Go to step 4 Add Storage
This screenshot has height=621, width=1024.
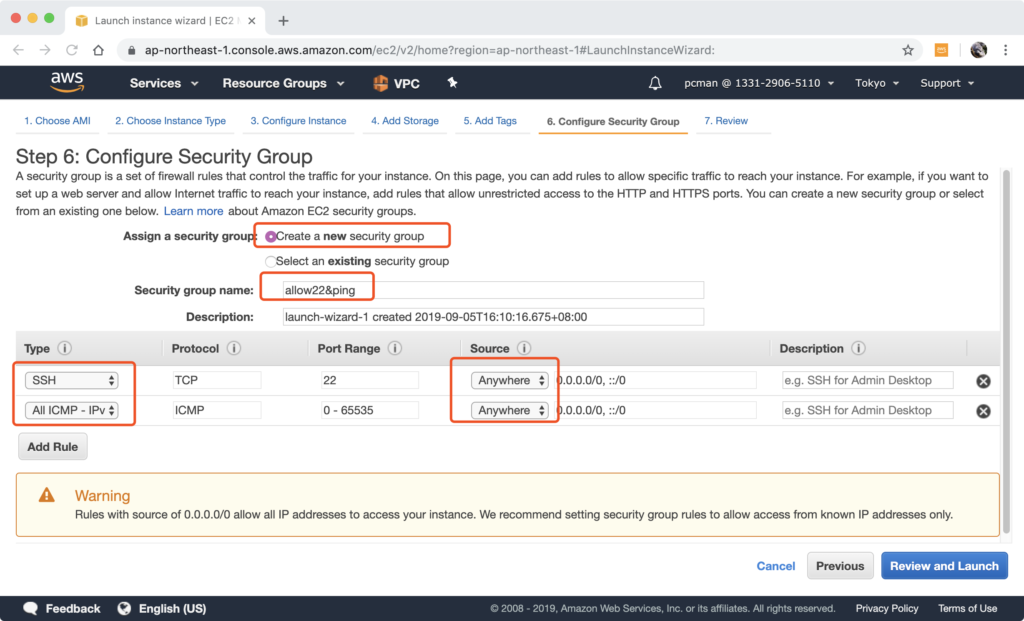tap(405, 121)
